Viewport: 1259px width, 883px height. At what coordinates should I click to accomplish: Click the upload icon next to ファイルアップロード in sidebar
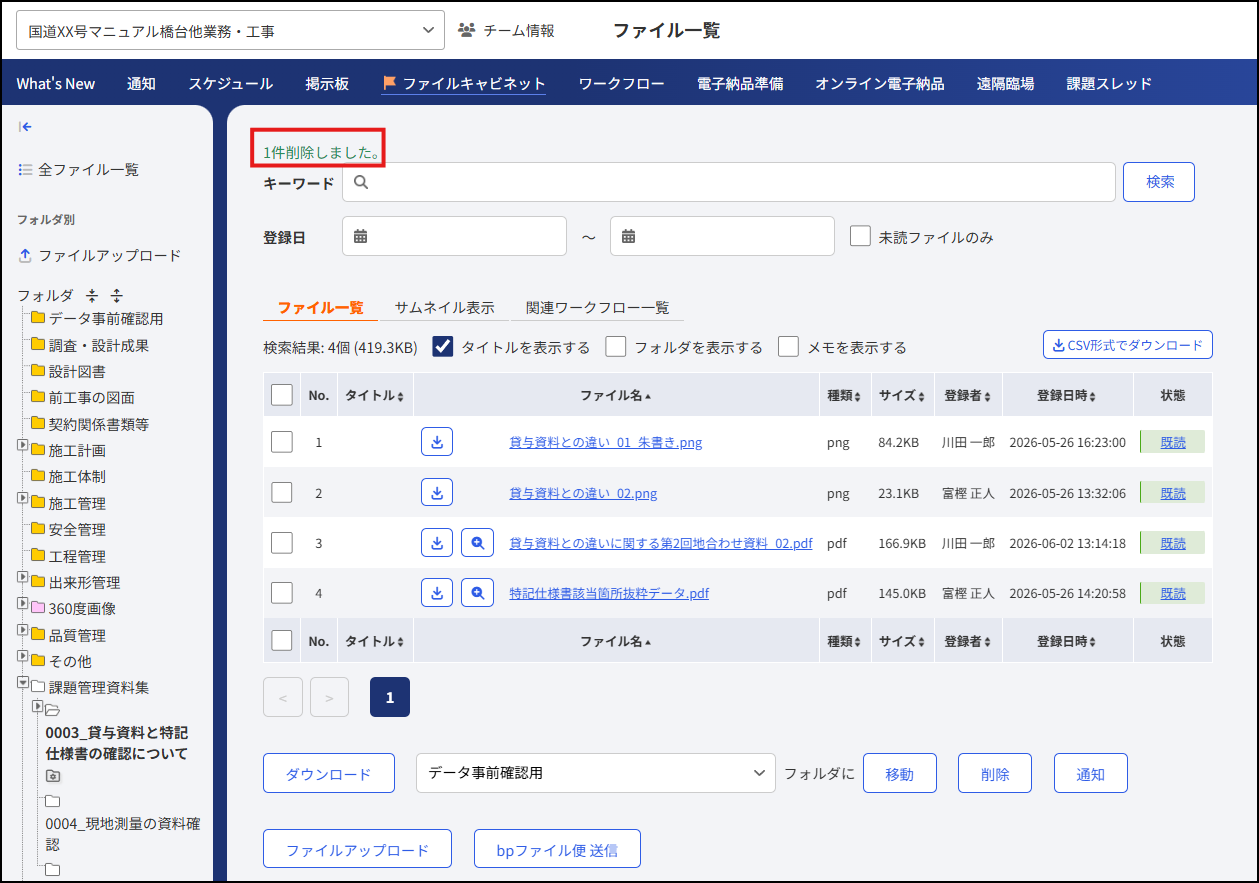(25, 256)
